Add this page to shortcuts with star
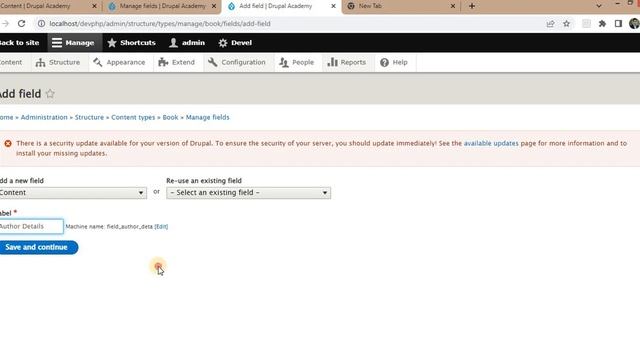Image resolution: width=640 pixels, height=360 pixels. [x=50, y=94]
